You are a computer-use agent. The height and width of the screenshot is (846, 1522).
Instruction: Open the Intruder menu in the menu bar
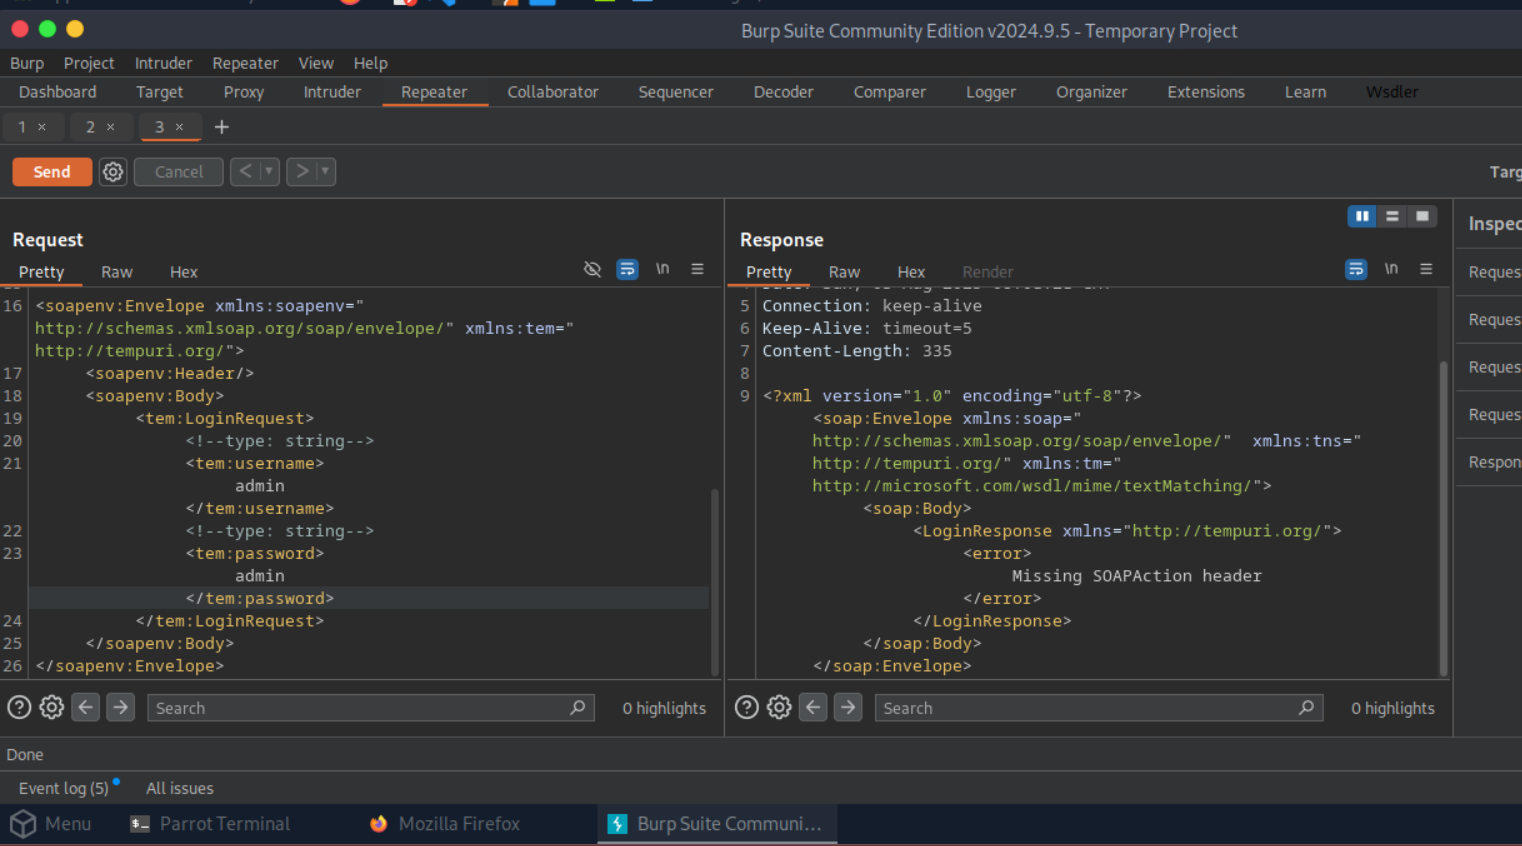(163, 63)
